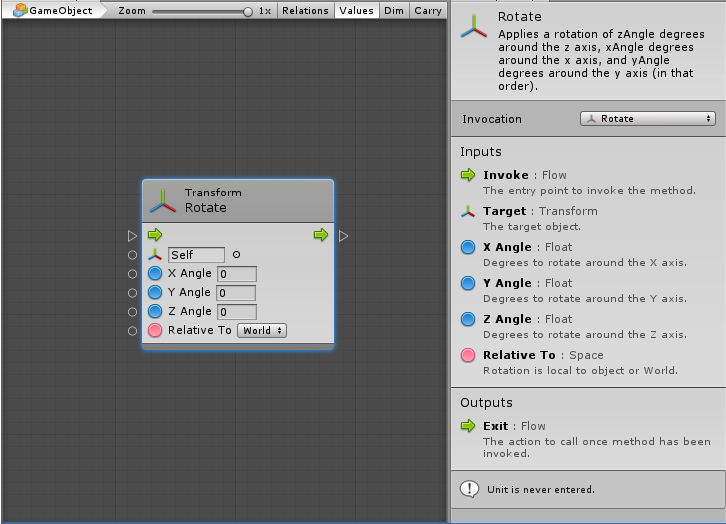Toggle the Relations button in toolbar

[x=305, y=10]
